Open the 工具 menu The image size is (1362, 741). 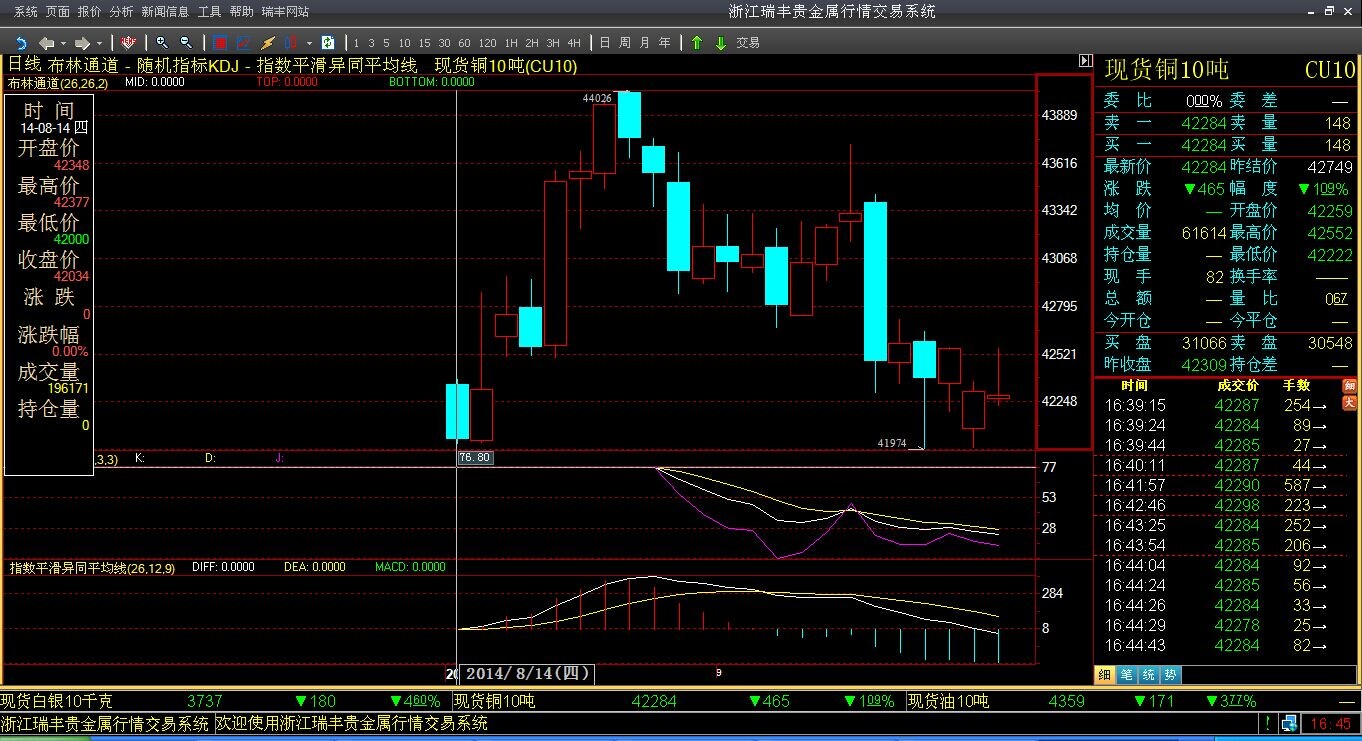[210, 12]
